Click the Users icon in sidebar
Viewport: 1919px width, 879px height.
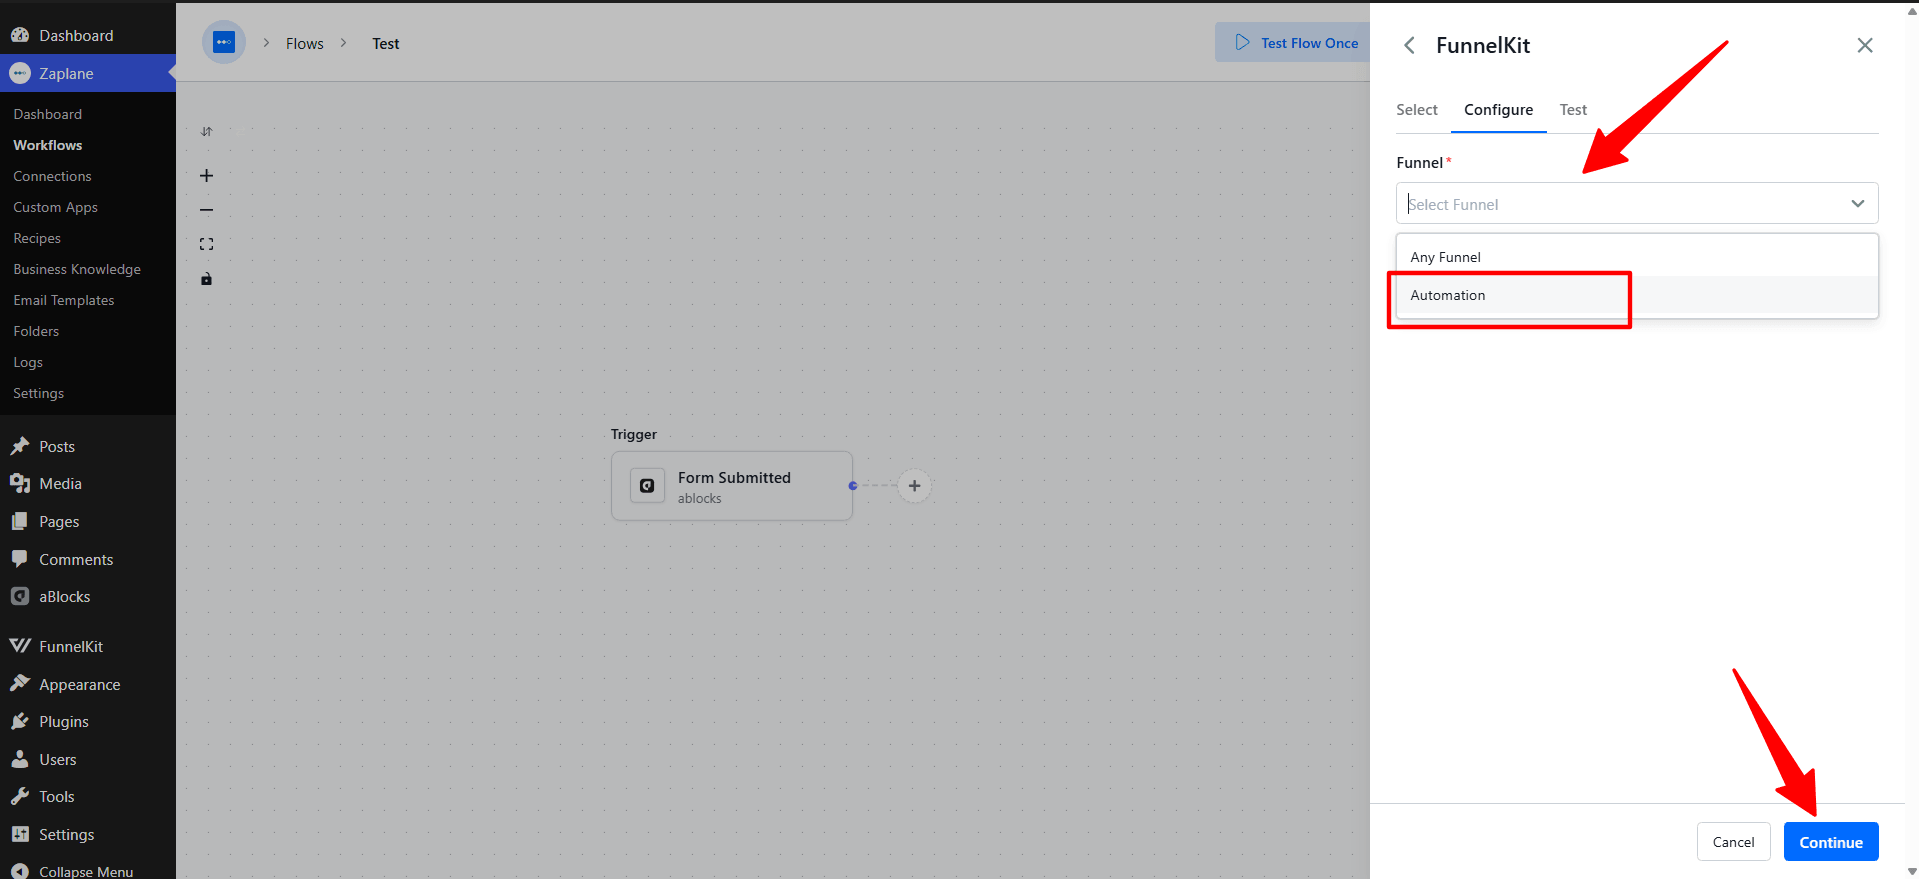[x=20, y=759]
